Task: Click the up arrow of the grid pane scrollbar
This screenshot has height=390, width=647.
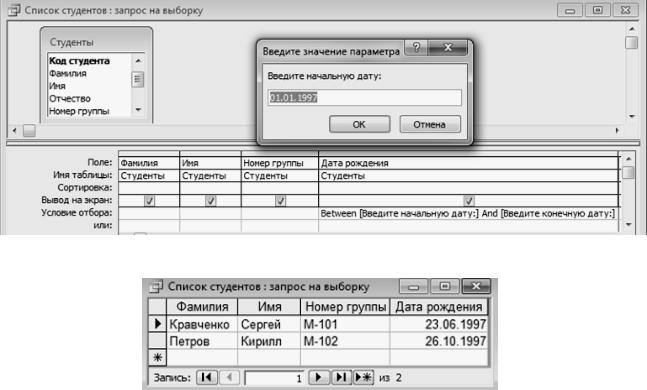Action: 628,159
